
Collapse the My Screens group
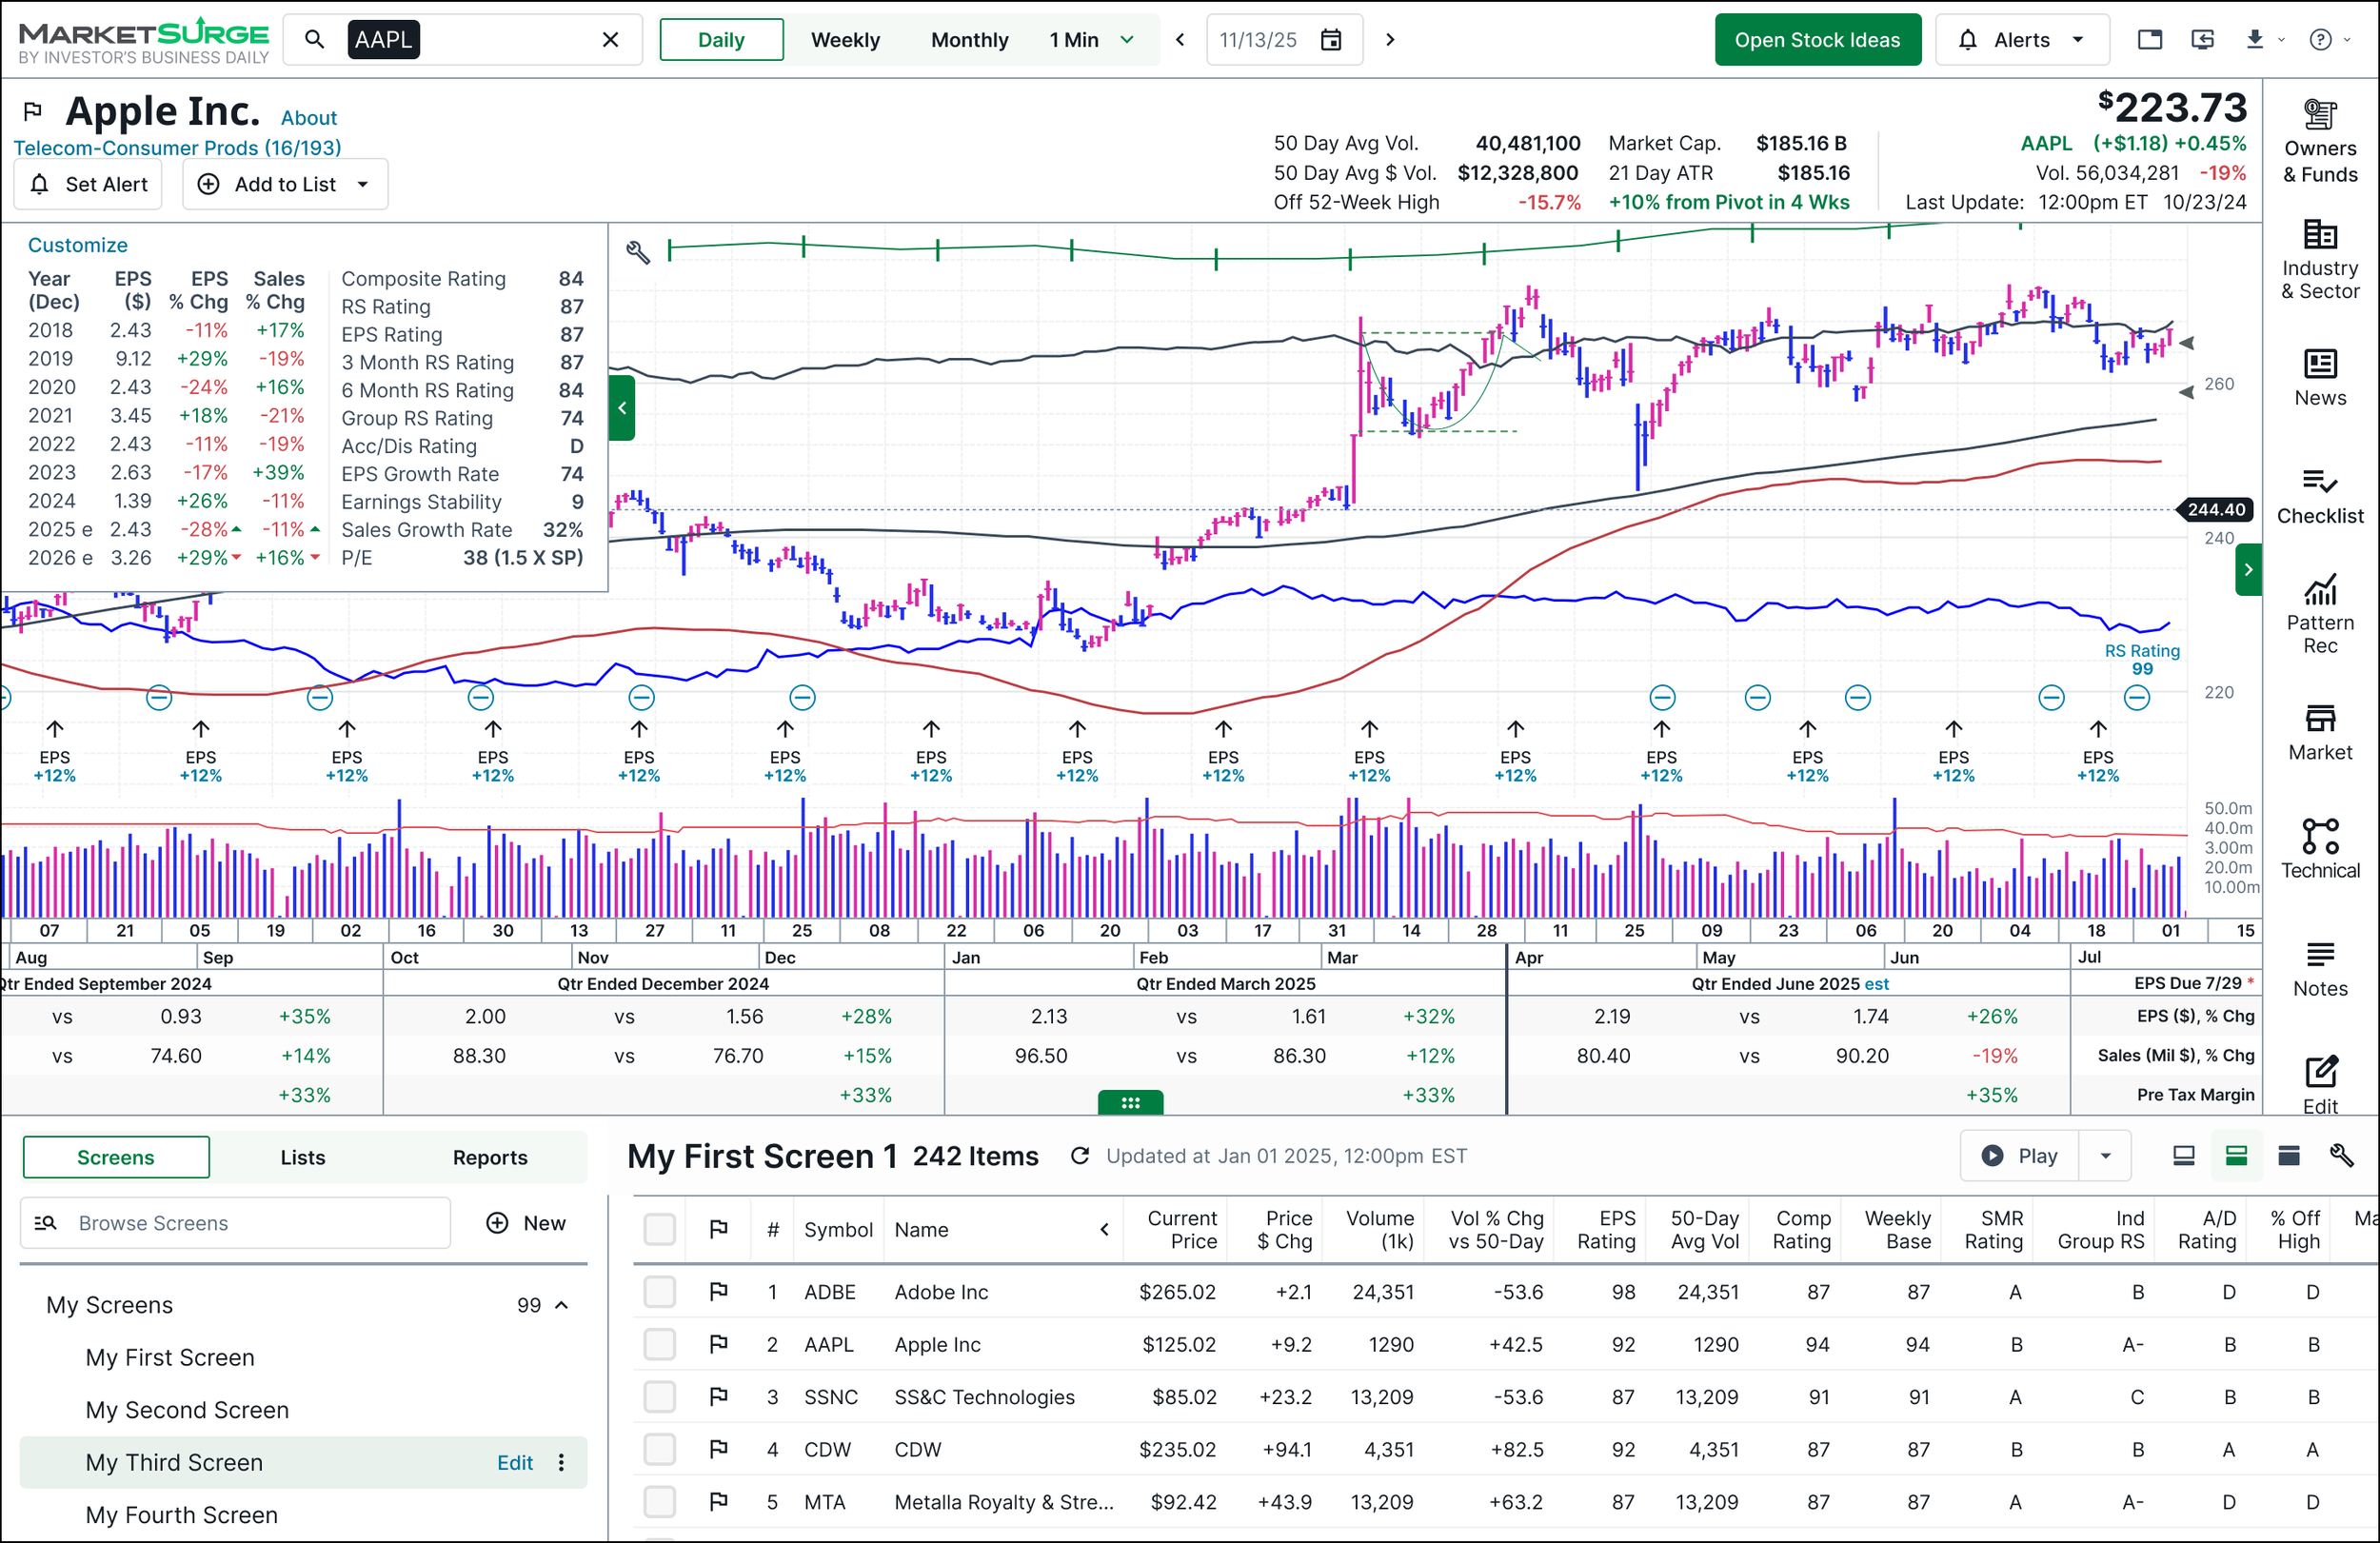(562, 1305)
